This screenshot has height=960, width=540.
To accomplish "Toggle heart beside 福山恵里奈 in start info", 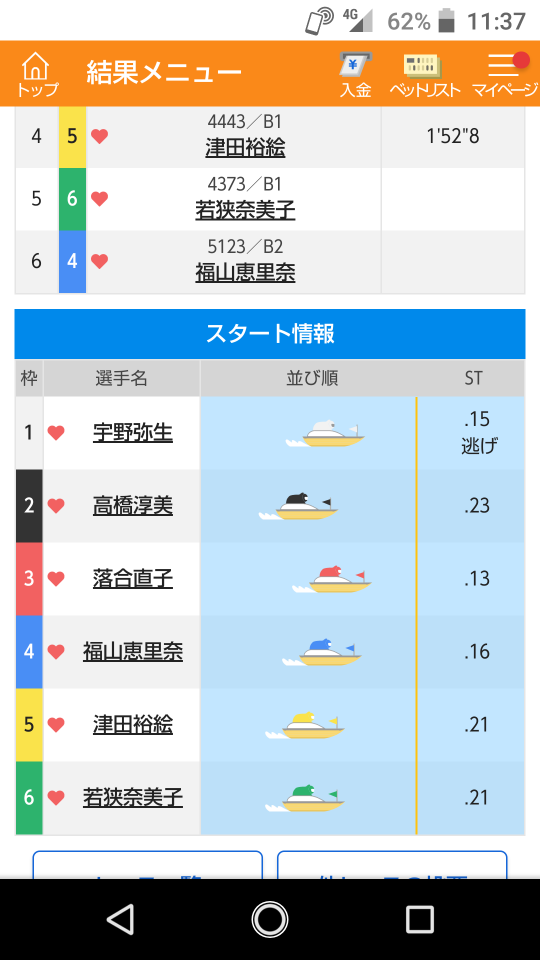I will click(x=56, y=651).
